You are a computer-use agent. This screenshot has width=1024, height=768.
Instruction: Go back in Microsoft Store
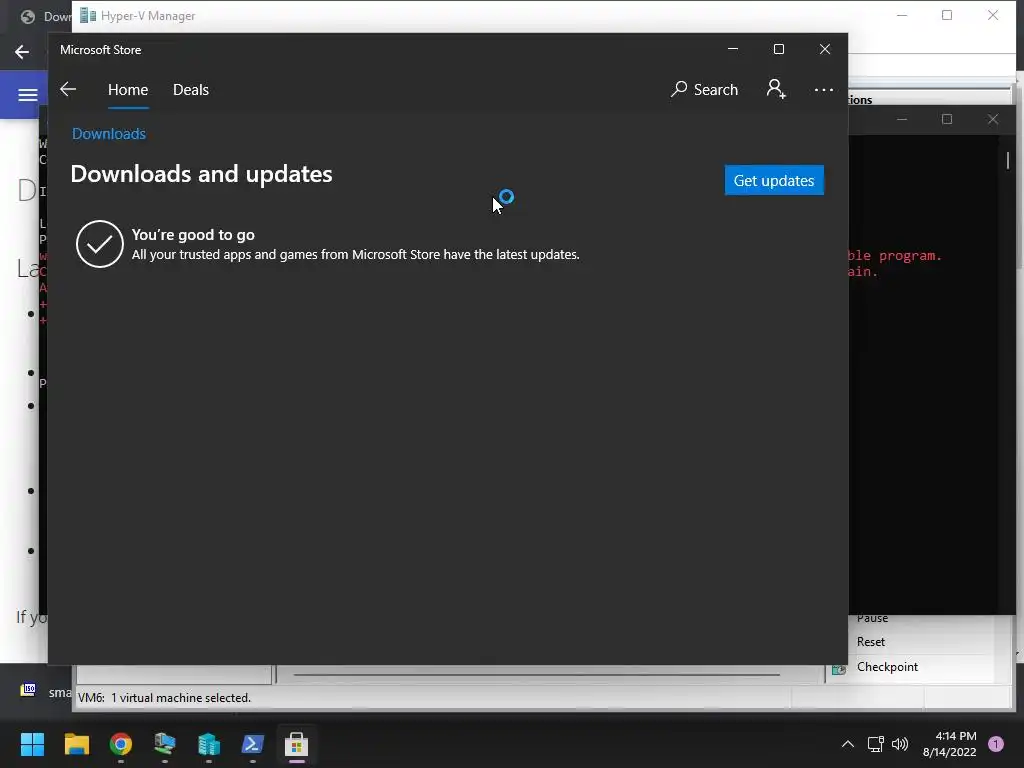(68, 89)
